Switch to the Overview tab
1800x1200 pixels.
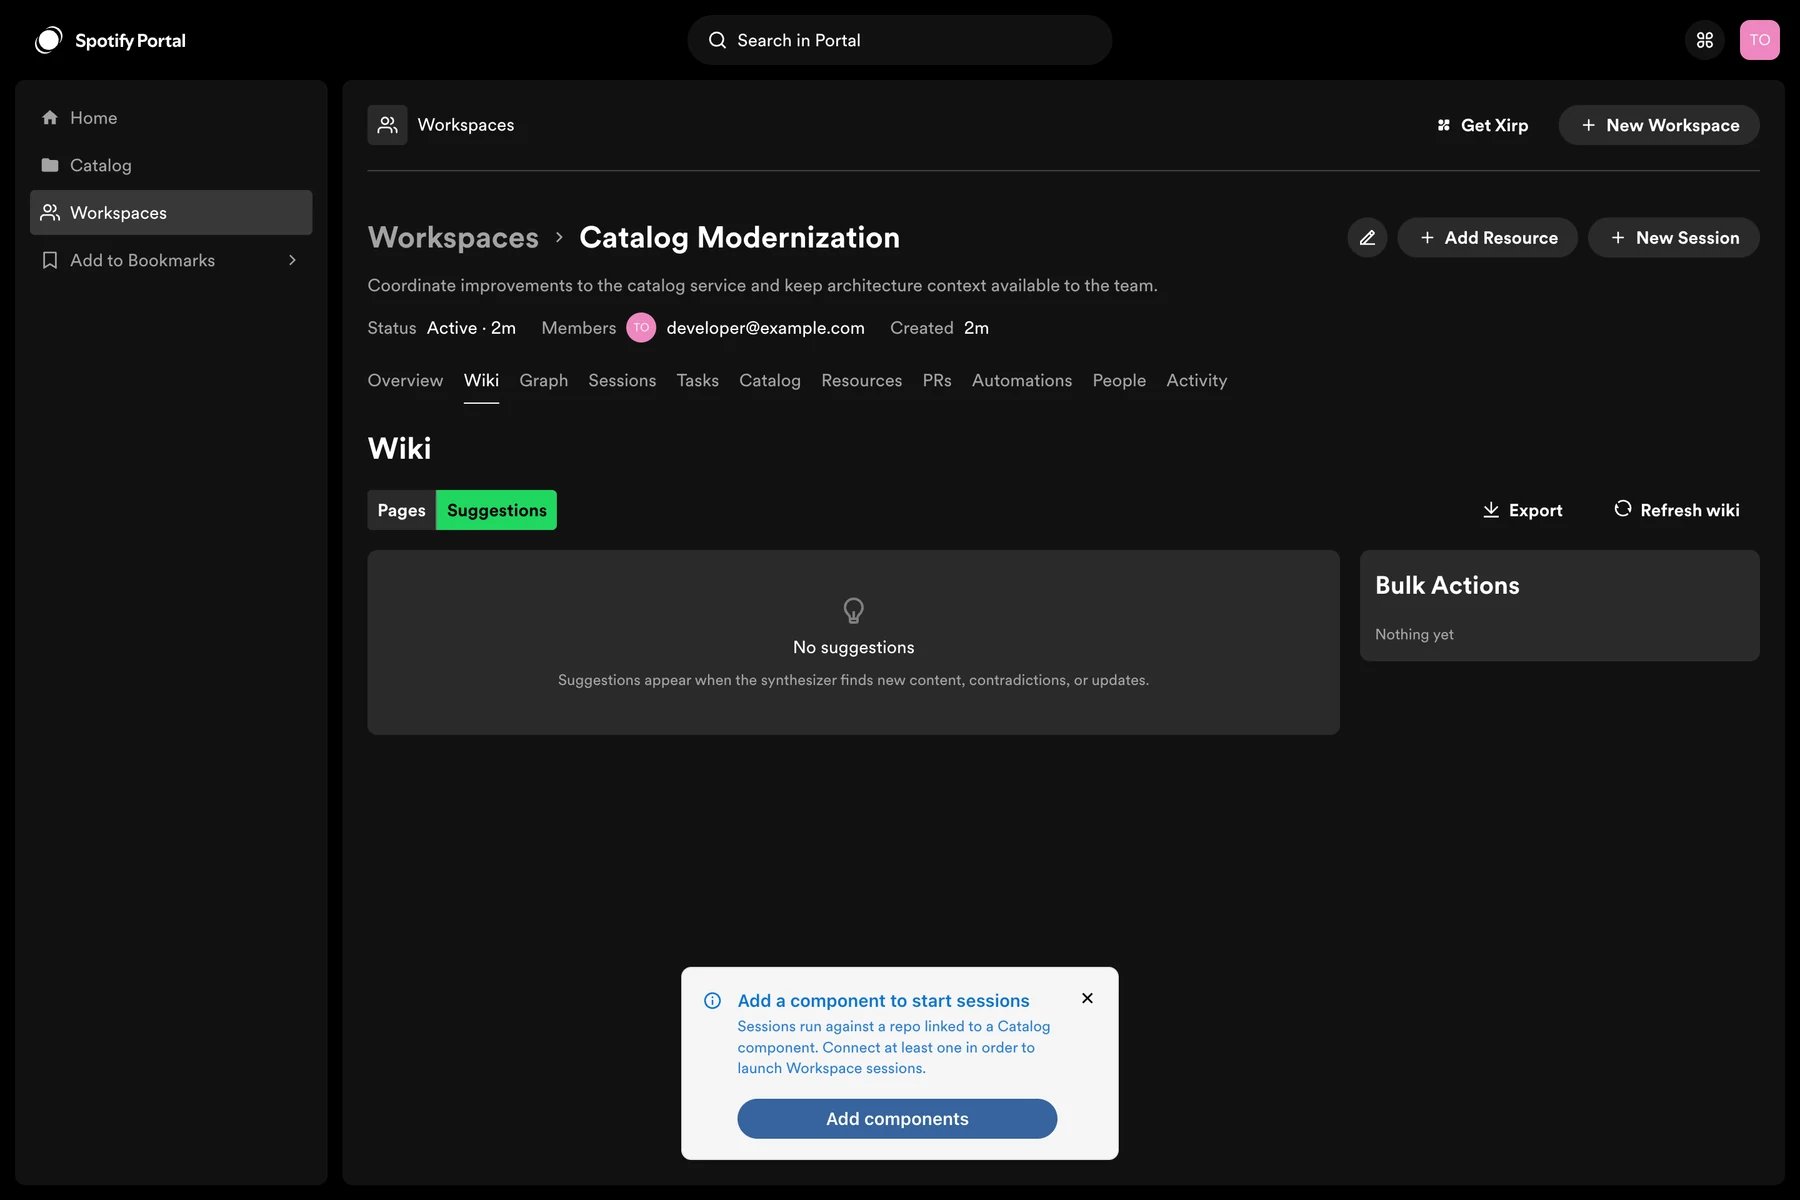405,381
